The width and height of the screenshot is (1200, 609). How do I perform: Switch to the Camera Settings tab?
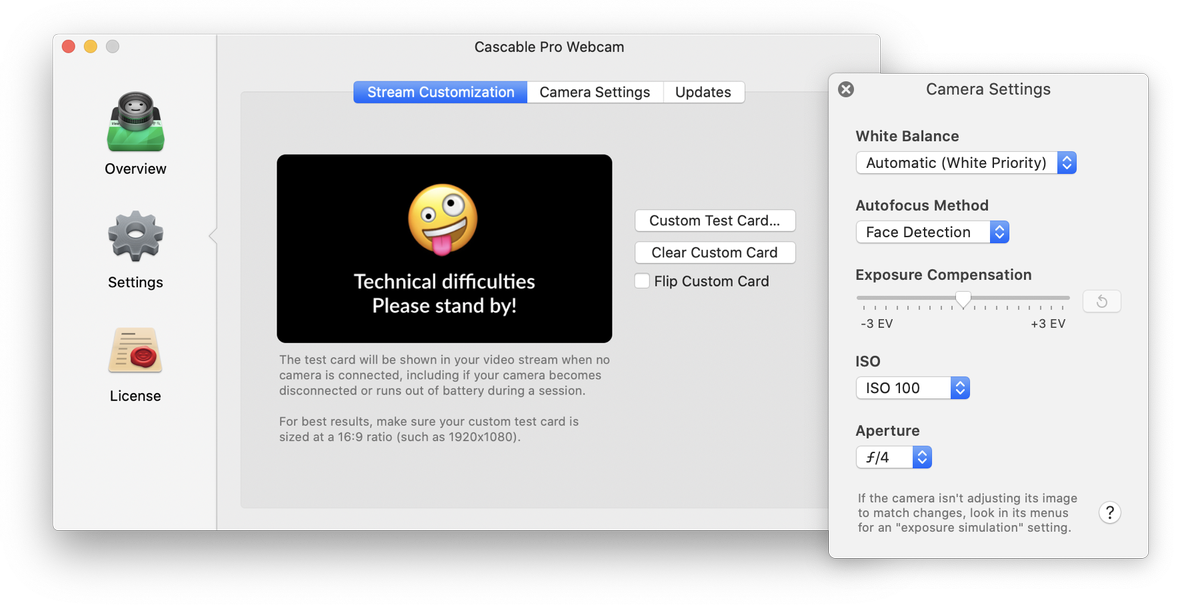pos(595,92)
